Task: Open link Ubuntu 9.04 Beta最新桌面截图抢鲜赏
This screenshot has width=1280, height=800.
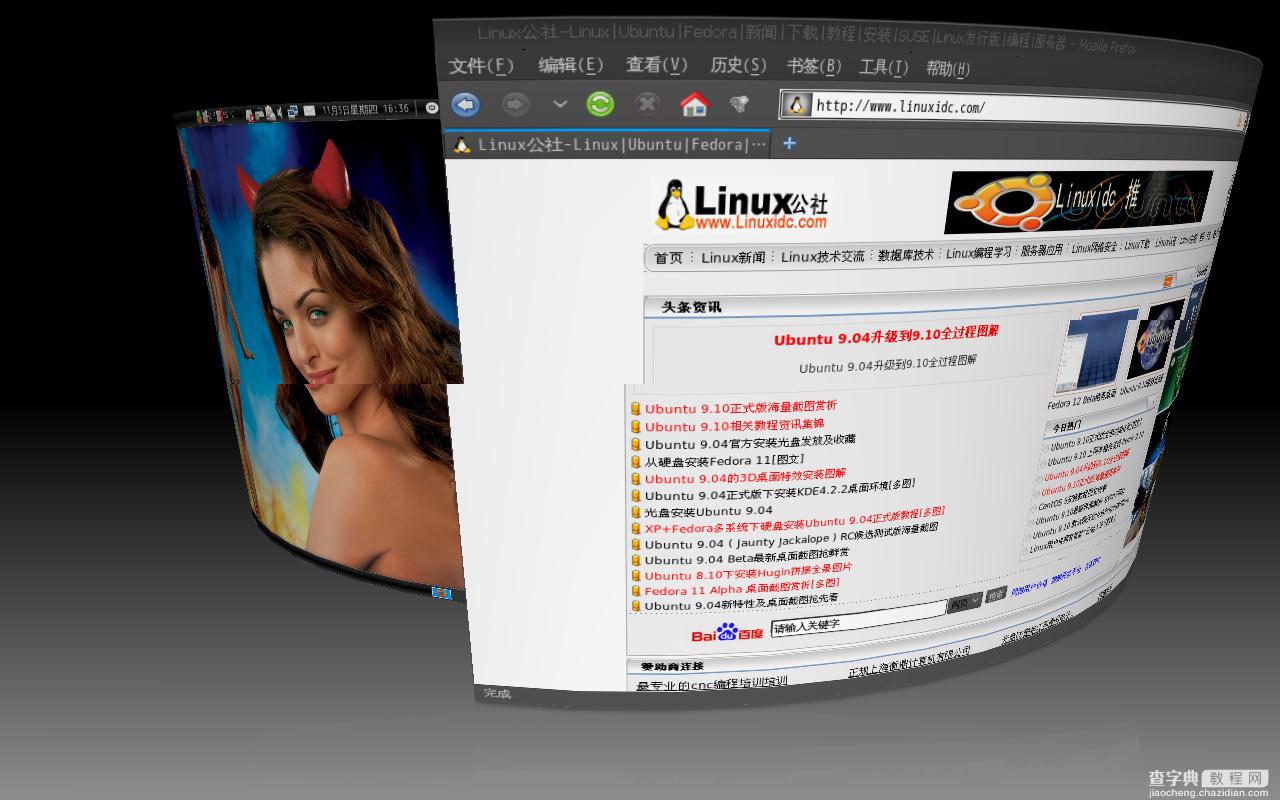Action: pos(747,557)
